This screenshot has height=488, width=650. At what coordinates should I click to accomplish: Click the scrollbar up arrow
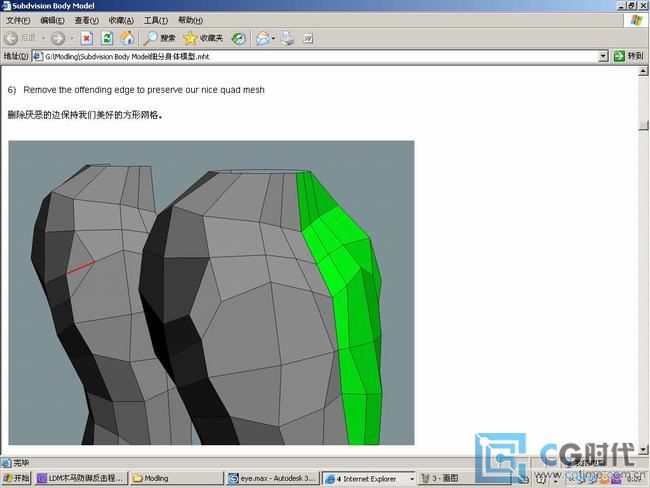coord(643,71)
